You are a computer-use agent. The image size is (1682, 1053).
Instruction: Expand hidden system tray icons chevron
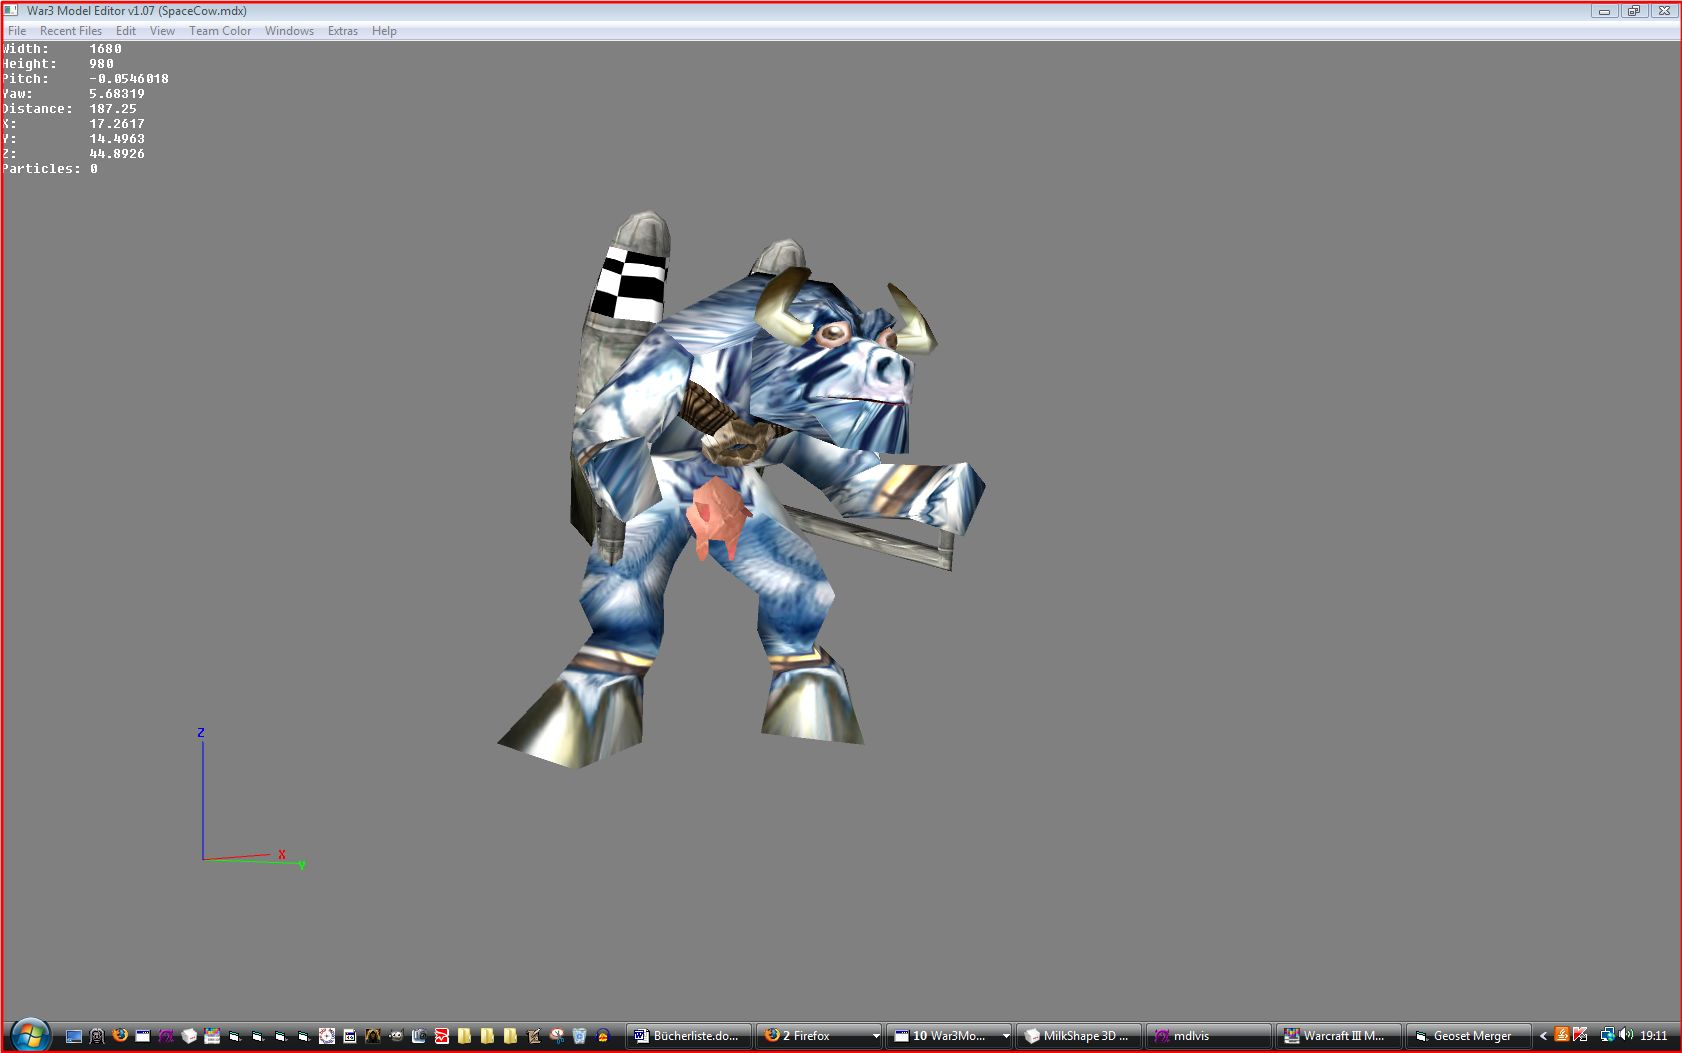tap(1543, 1036)
